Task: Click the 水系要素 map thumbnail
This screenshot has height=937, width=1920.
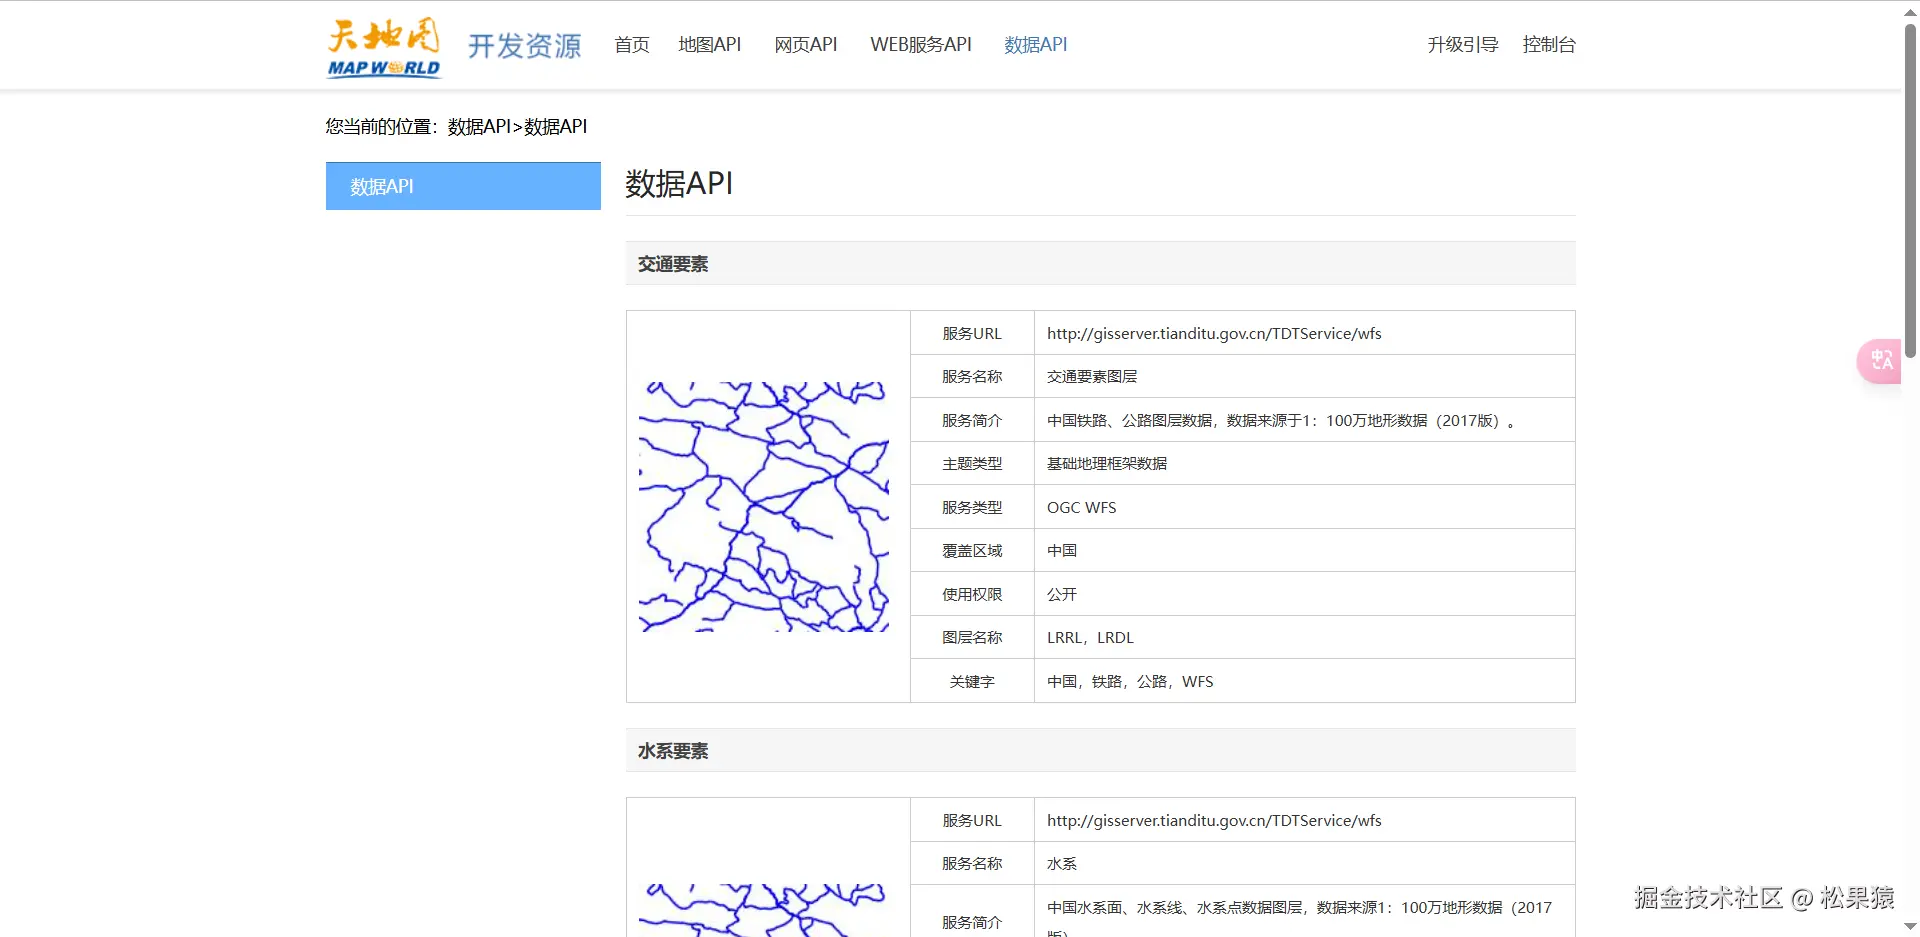Action: tap(764, 909)
